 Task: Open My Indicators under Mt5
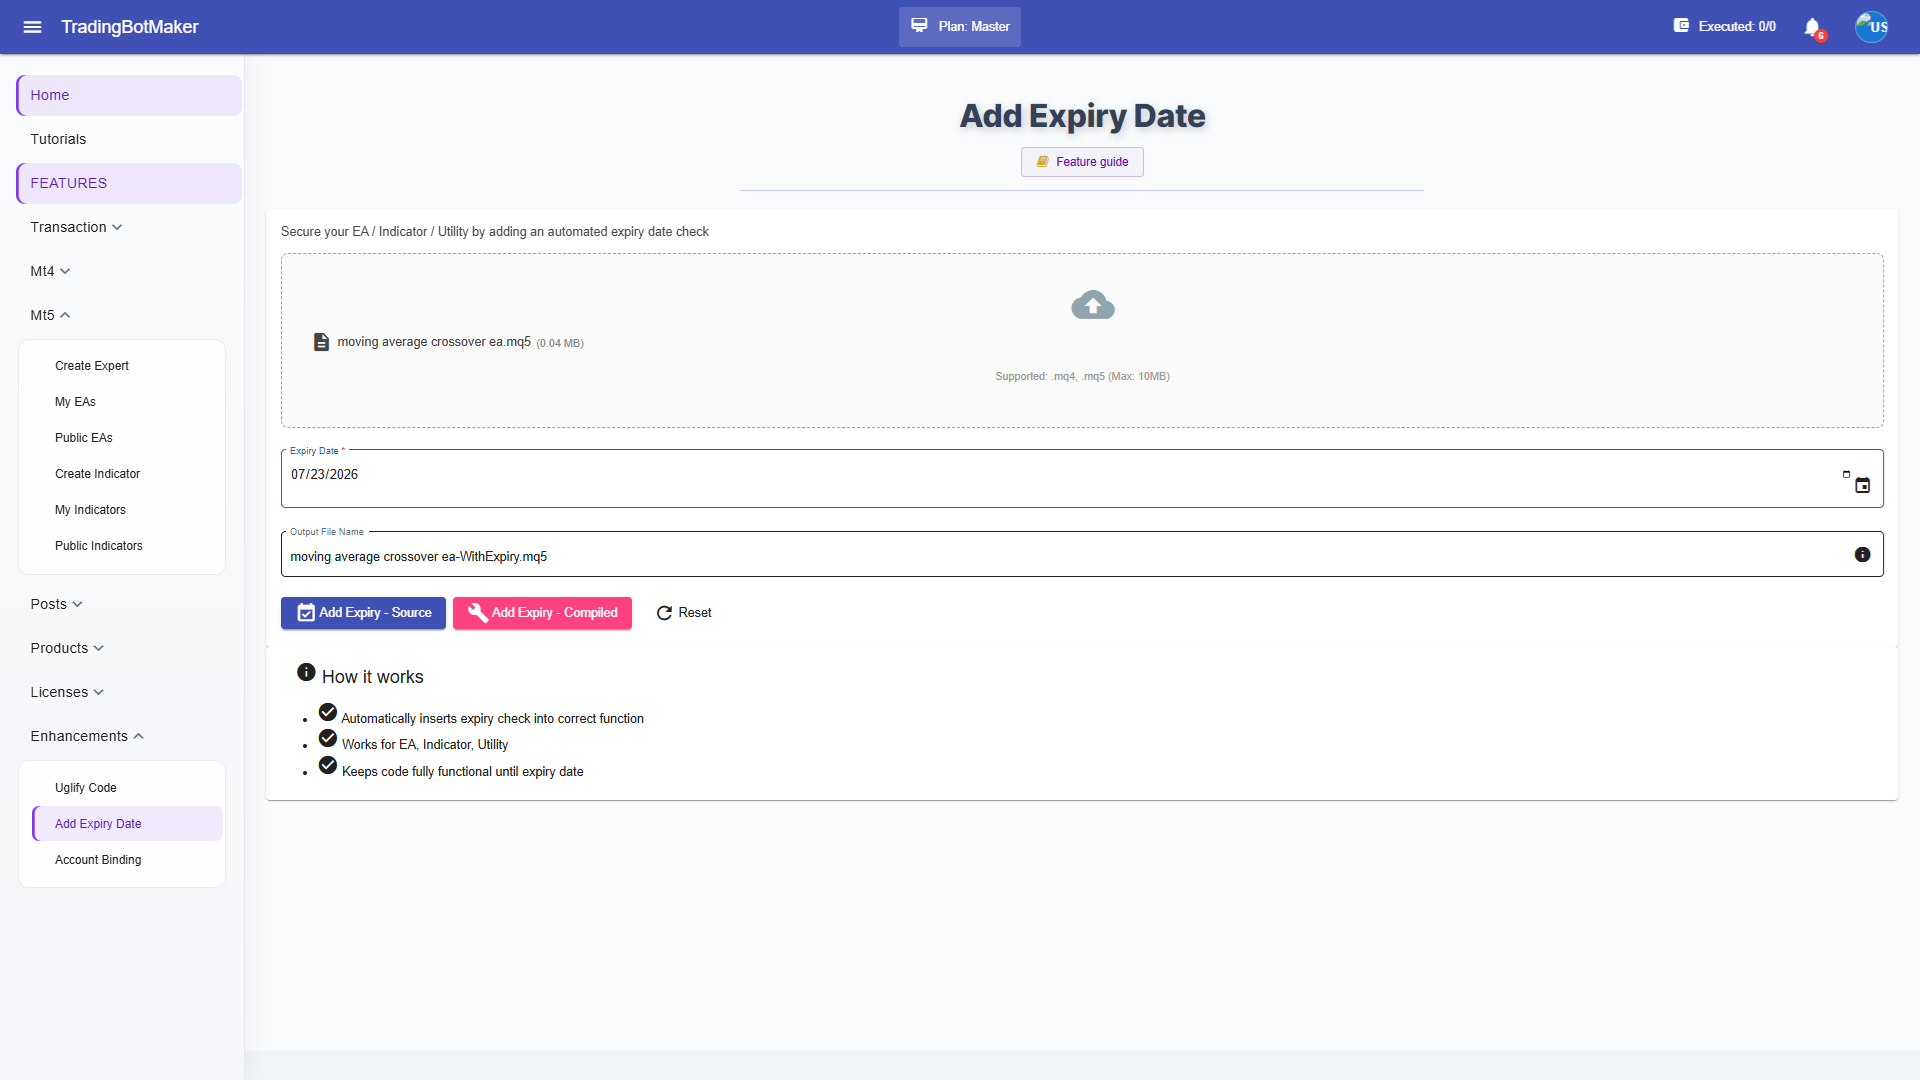tap(90, 510)
